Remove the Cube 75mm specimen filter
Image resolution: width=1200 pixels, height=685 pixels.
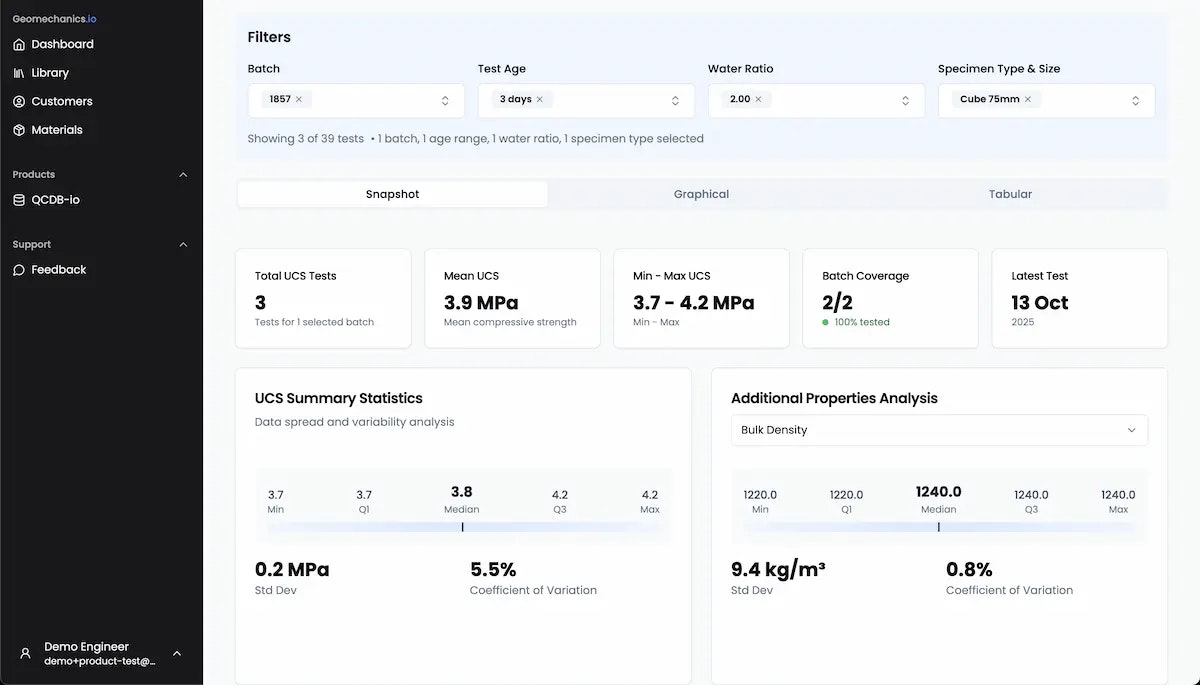(1028, 100)
